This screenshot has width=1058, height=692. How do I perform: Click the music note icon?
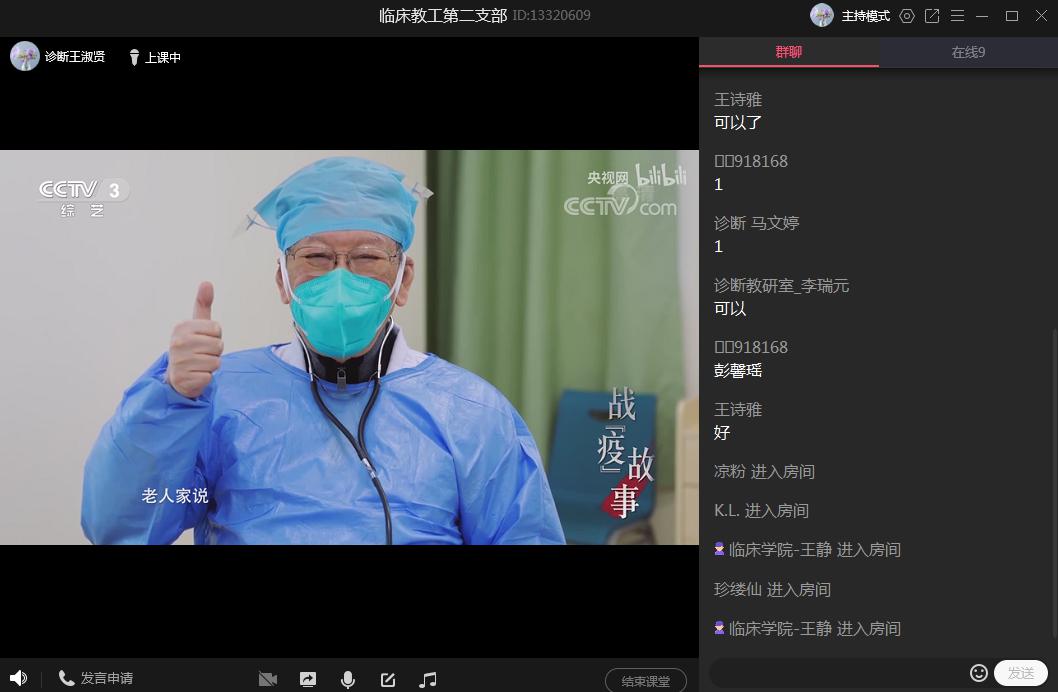coord(428,679)
